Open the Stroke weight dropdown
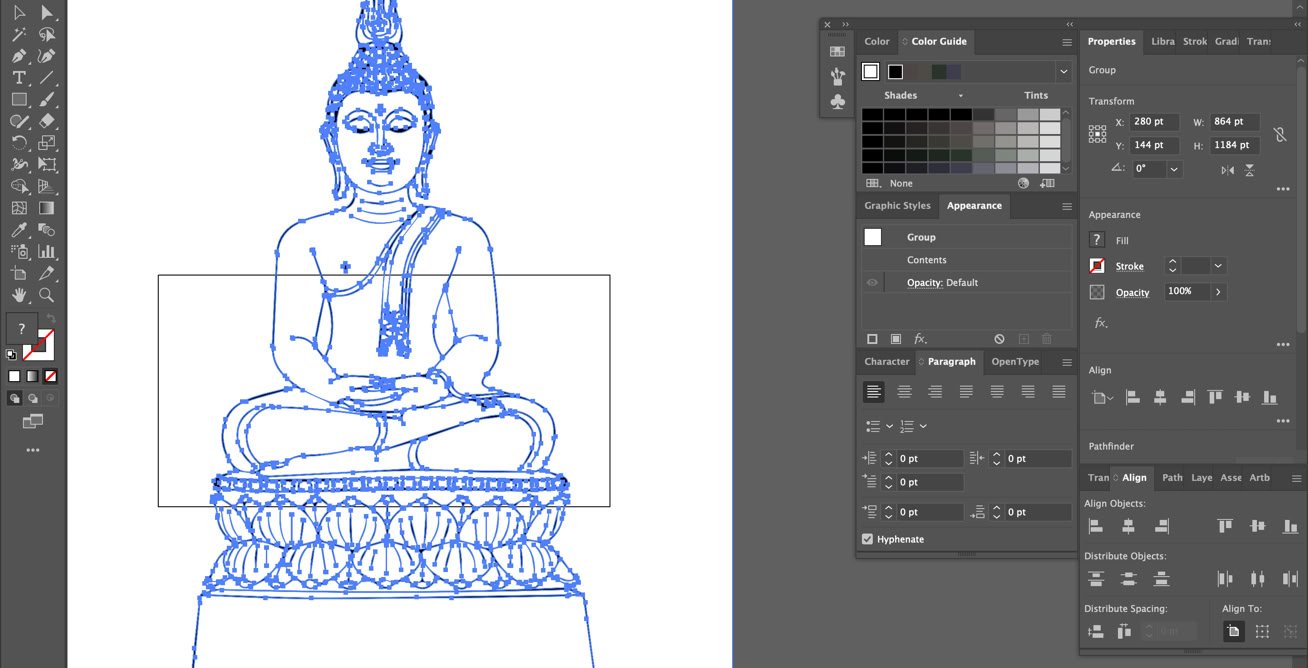Screen dimensions: 1308x668 [x=1217, y=266]
